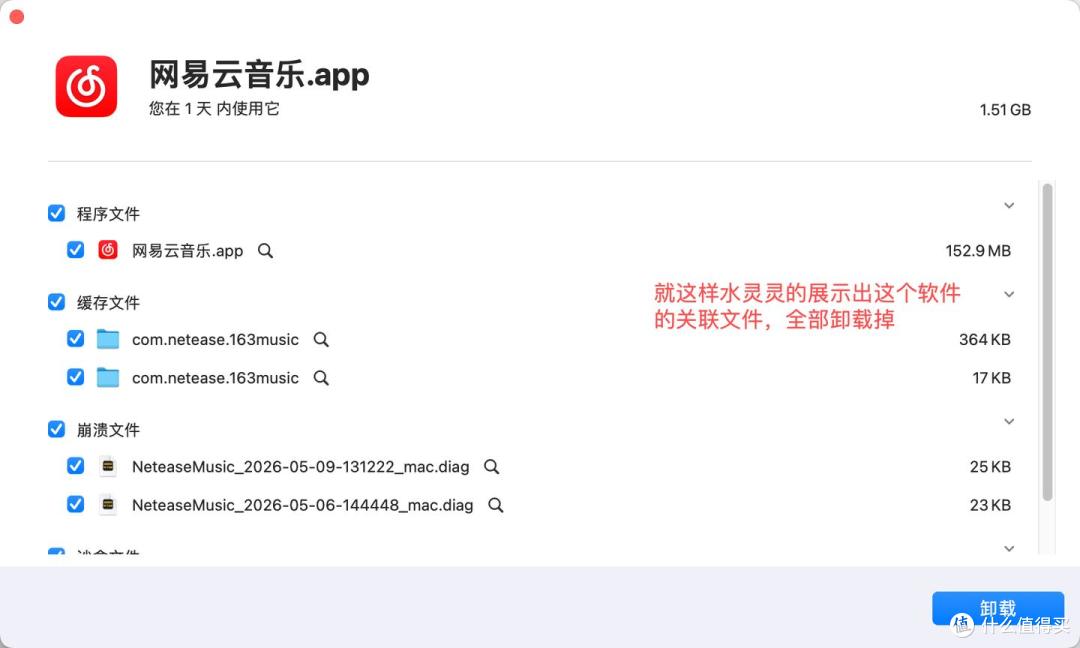This screenshot has width=1080, height=648.
Task: Click file icon of NeteaseMusic_2026-05-06-144448_mac.diag
Action: click(x=107, y=505)
